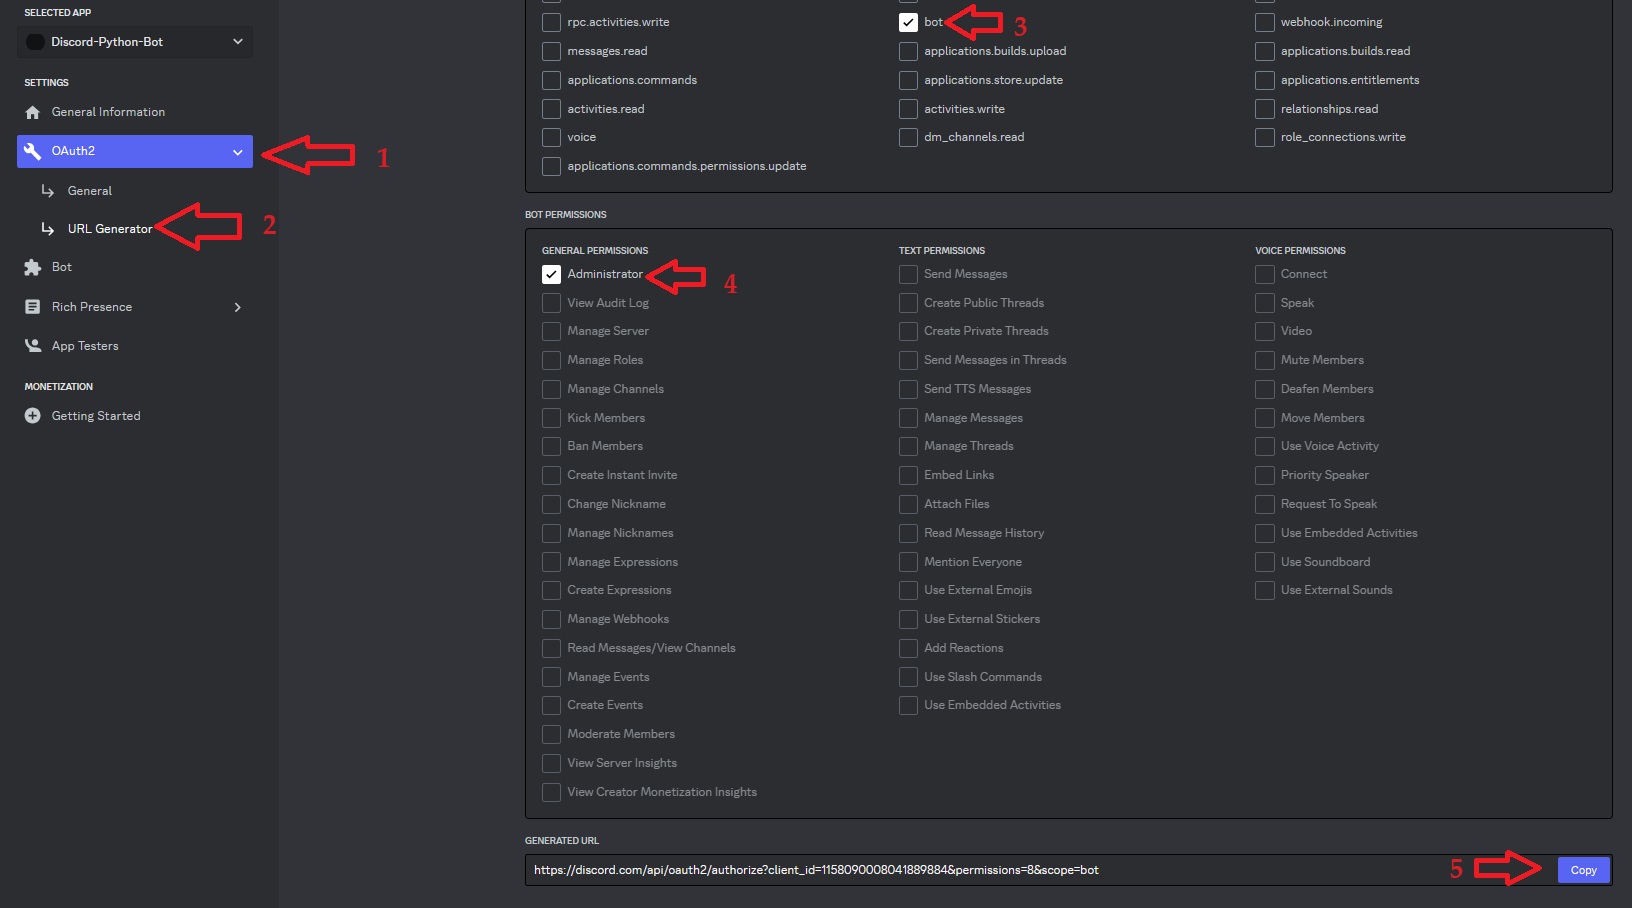Screen dimensions: 1632x908
Task: Check Connect voice permission
Action: coord(1265,274)
